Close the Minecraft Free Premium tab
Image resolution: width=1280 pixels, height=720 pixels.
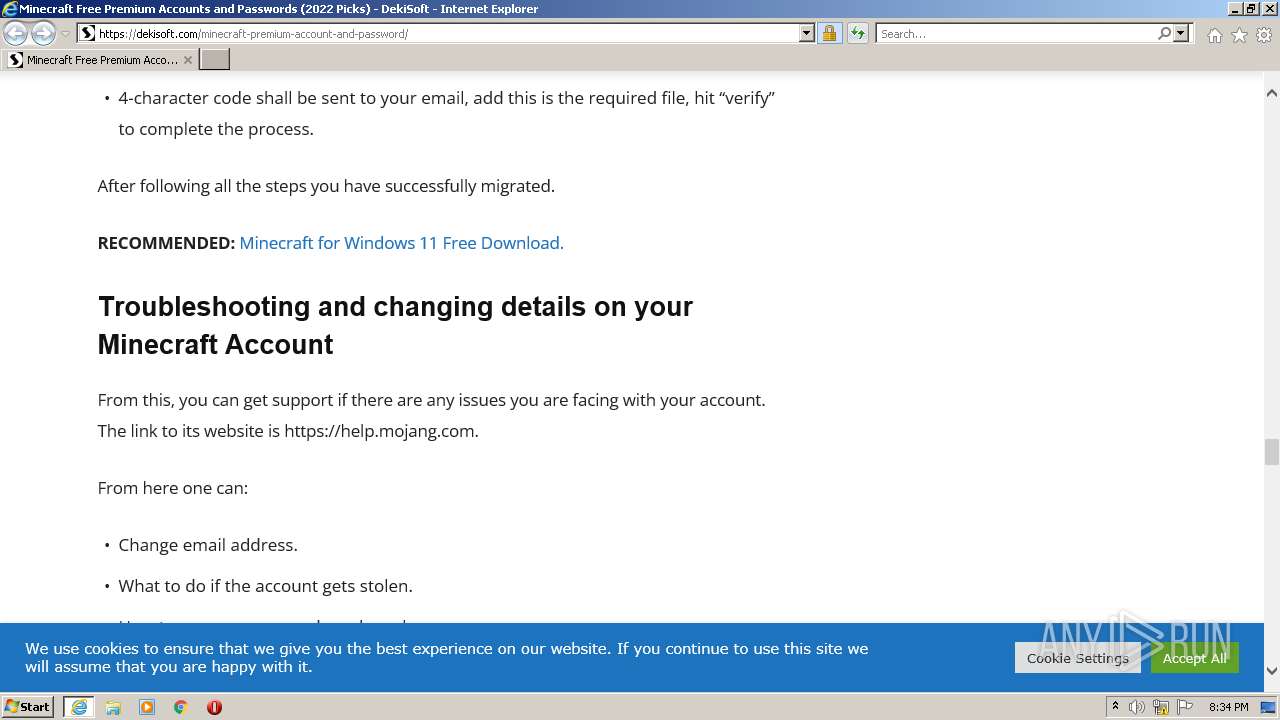187,60
